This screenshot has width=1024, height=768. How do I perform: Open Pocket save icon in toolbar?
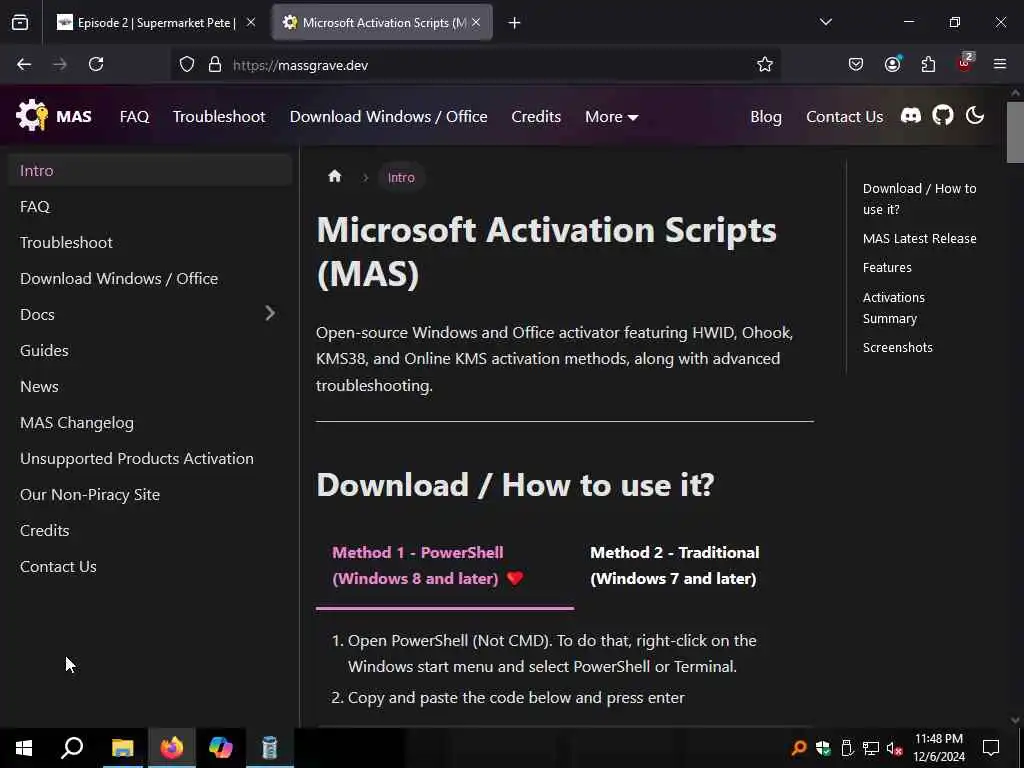coord(856,64)
